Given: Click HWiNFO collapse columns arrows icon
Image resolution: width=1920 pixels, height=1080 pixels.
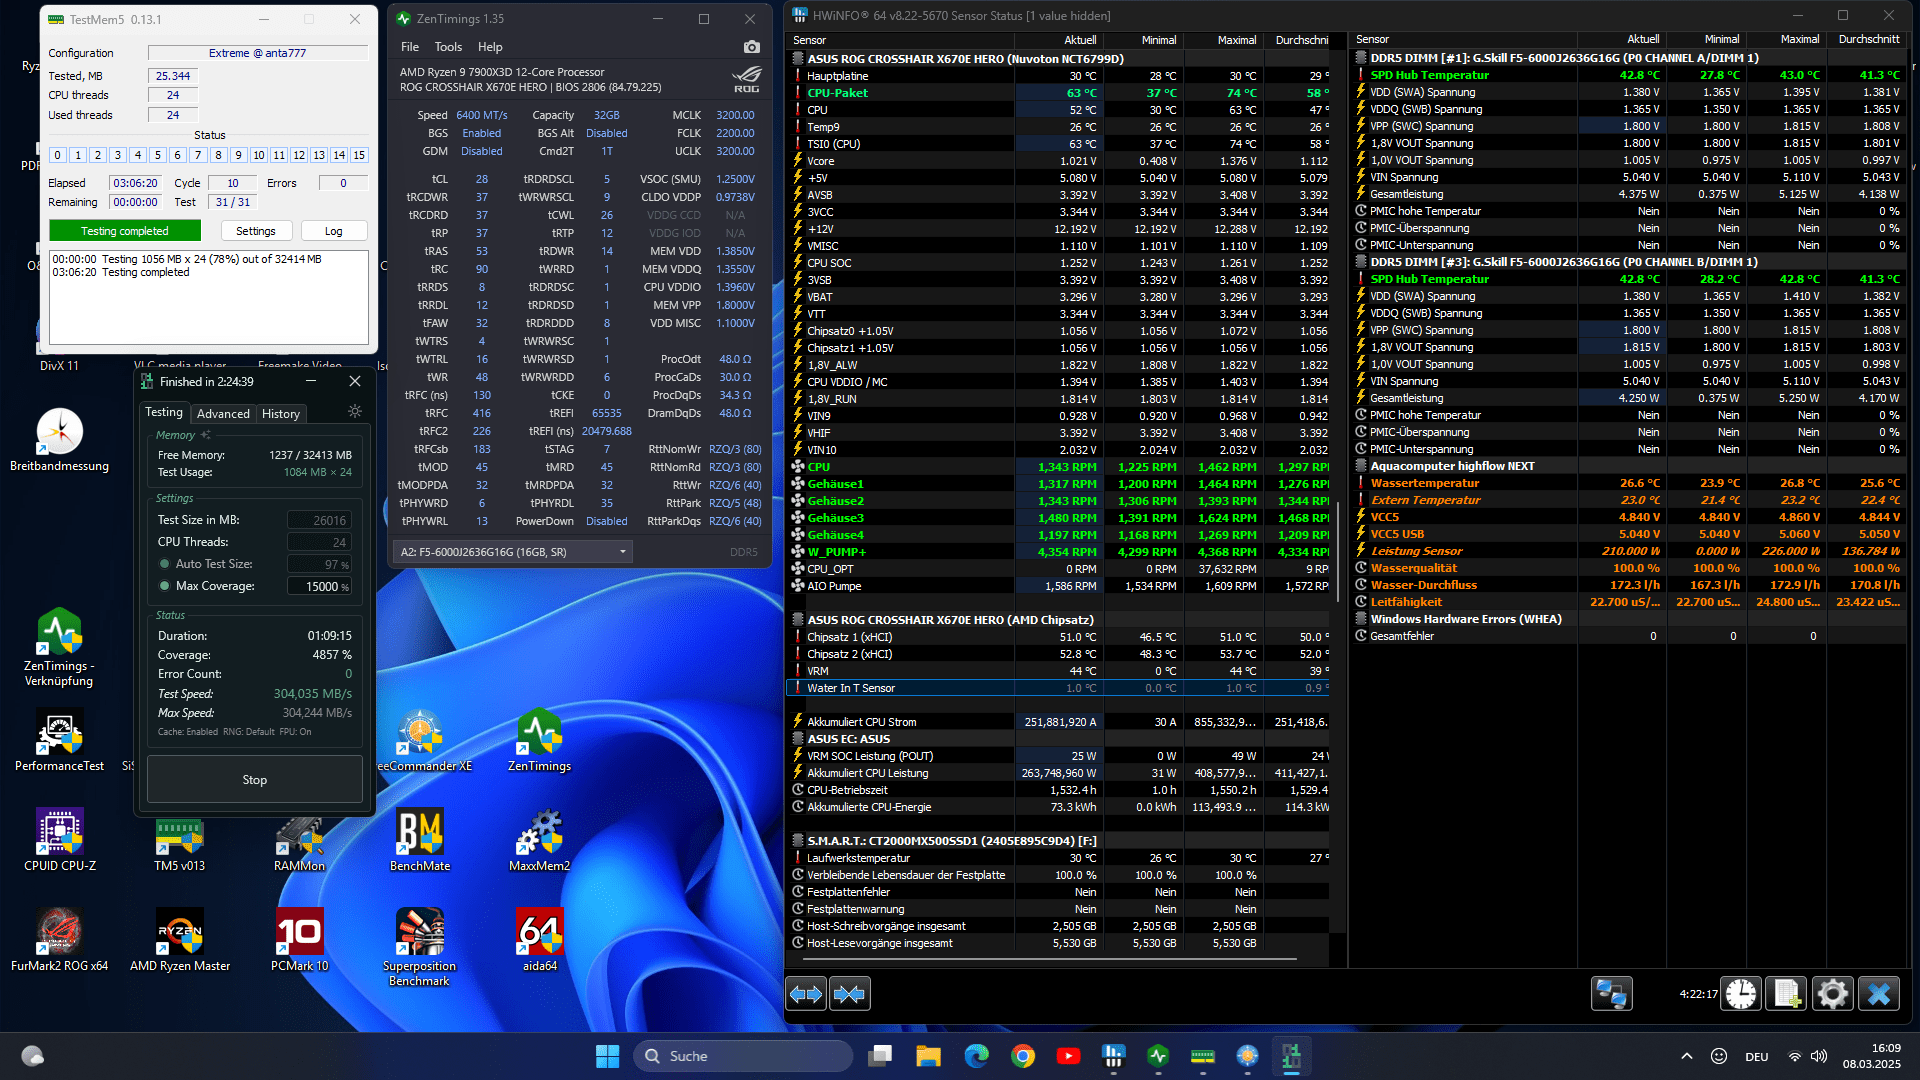Looking at the screenshot, I should 849,994.
